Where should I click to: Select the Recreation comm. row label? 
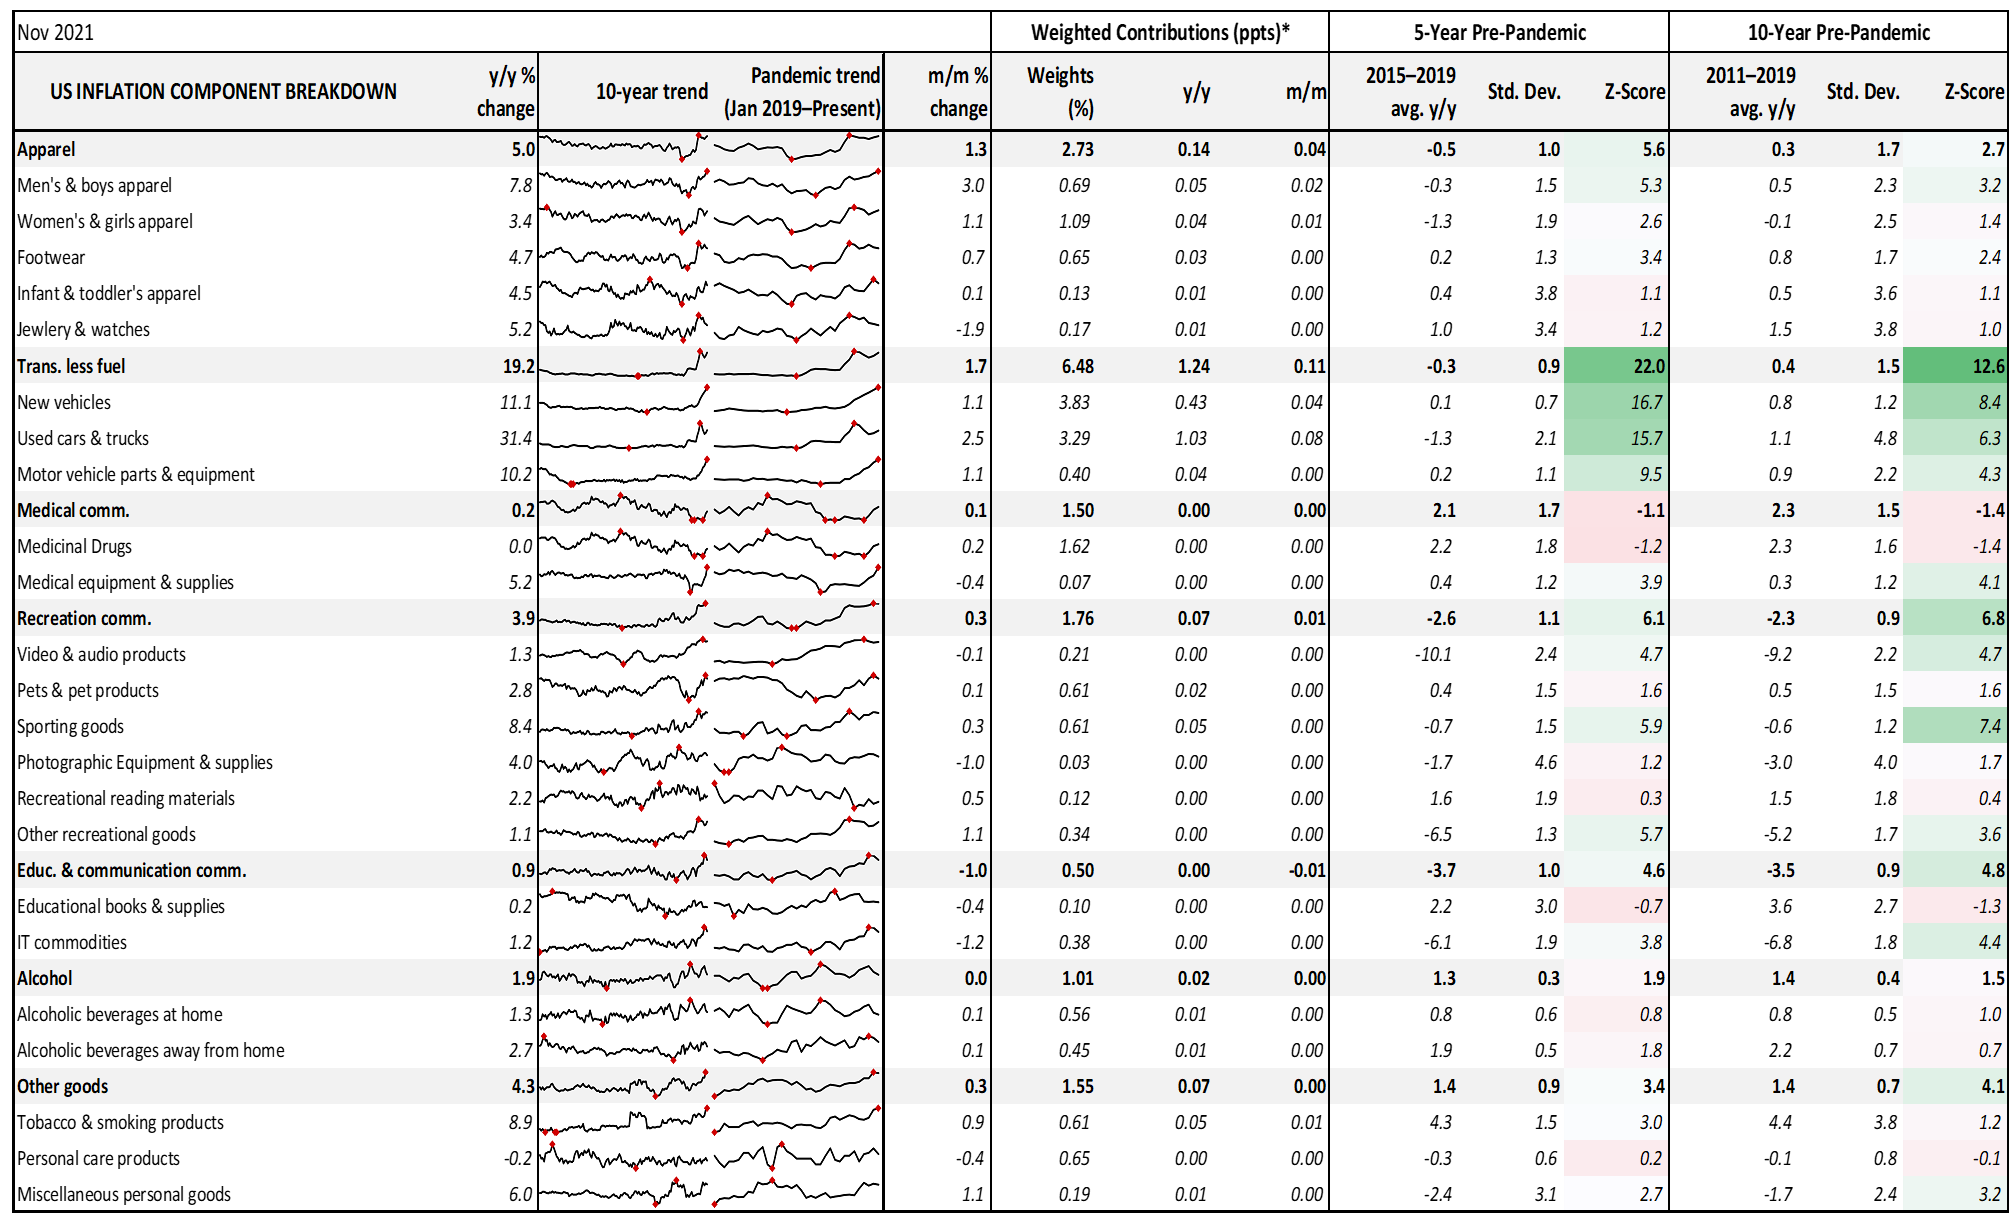click(x=84, y=618)
